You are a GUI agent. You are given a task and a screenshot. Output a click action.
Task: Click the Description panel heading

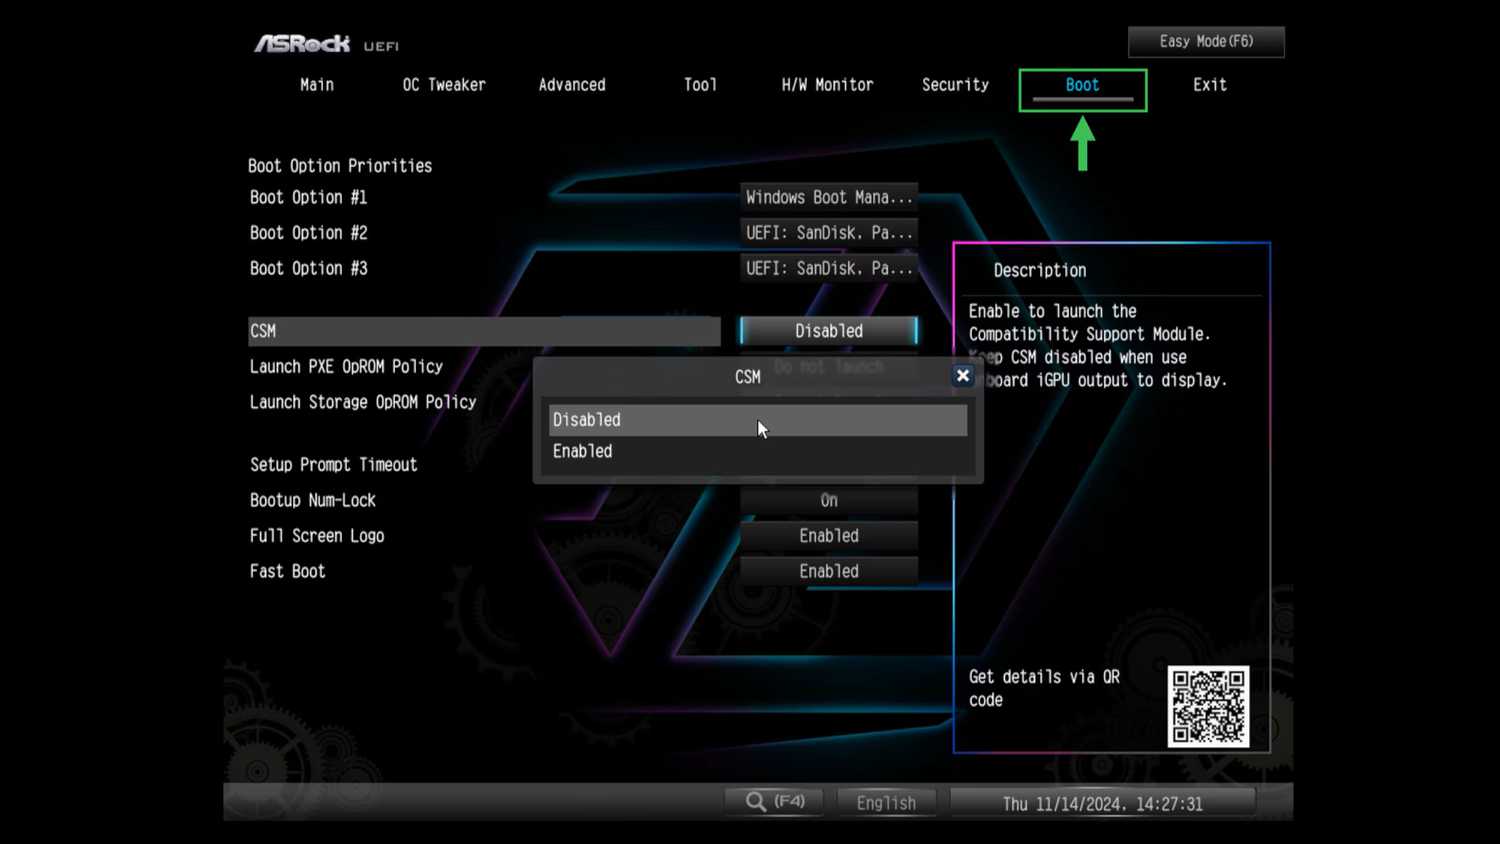click(1040, 270)
